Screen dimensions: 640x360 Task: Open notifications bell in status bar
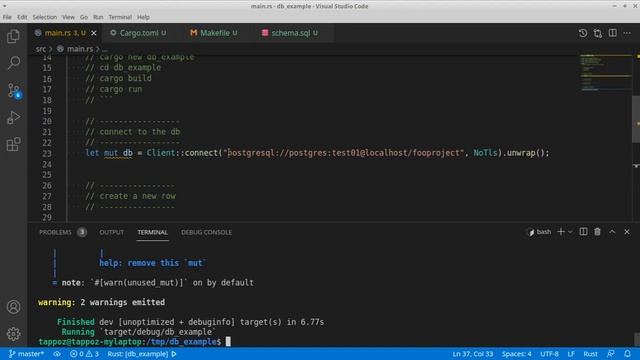click(627, 354)
